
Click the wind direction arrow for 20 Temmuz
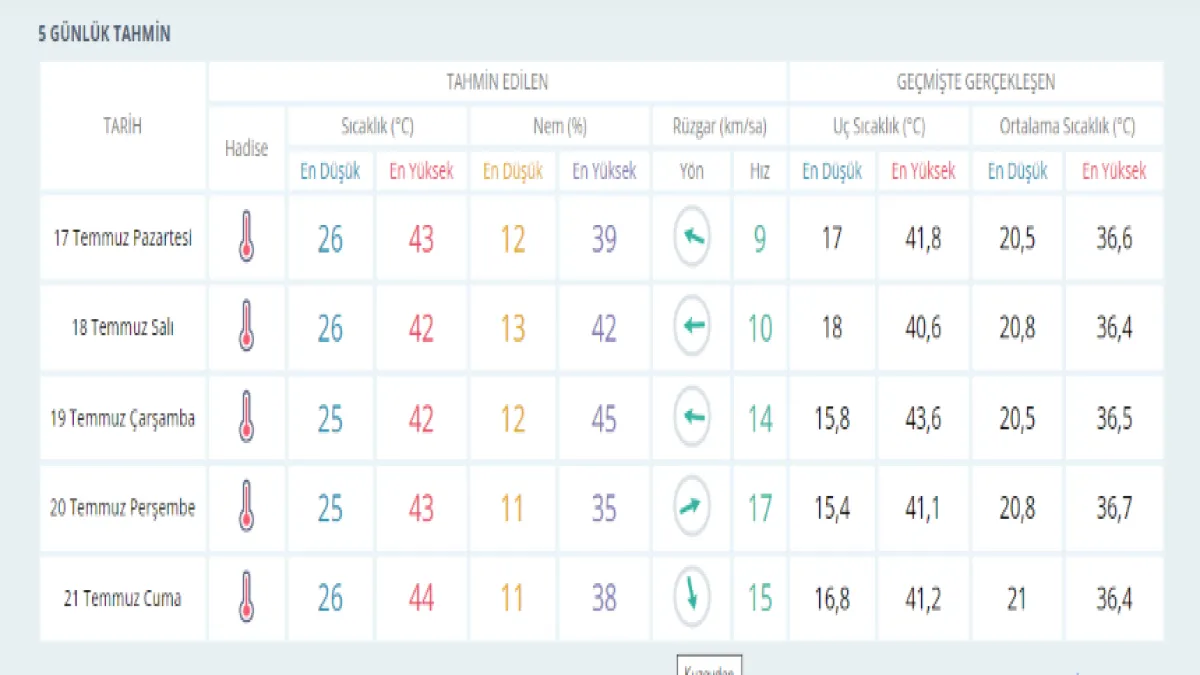692,507
